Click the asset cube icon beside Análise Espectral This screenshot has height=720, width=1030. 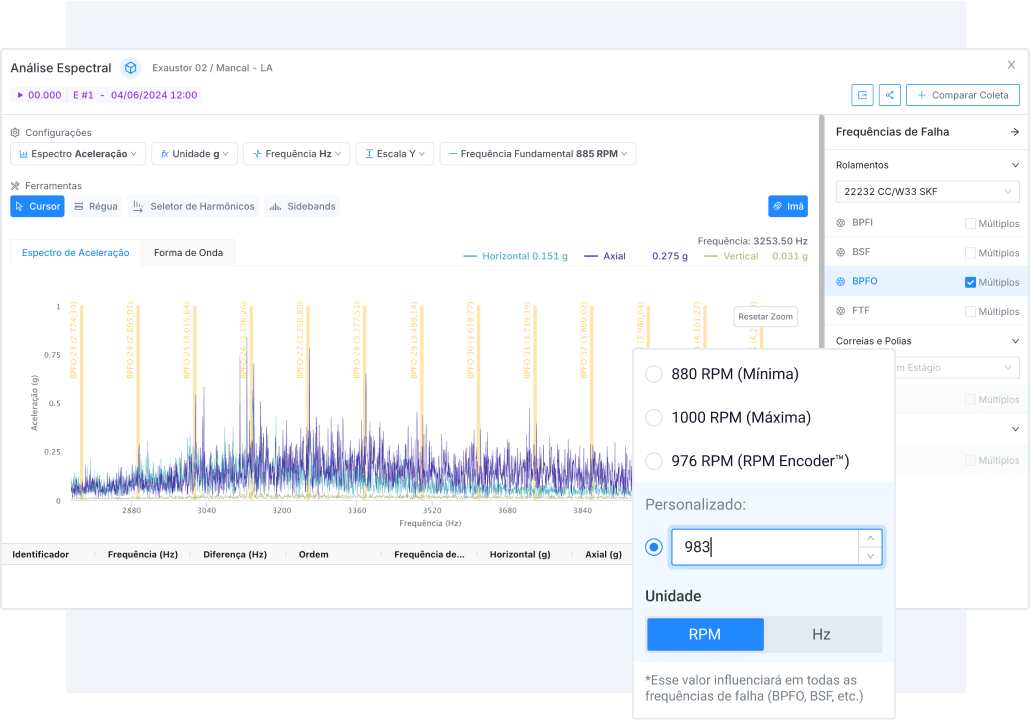[x=131, y=68]
